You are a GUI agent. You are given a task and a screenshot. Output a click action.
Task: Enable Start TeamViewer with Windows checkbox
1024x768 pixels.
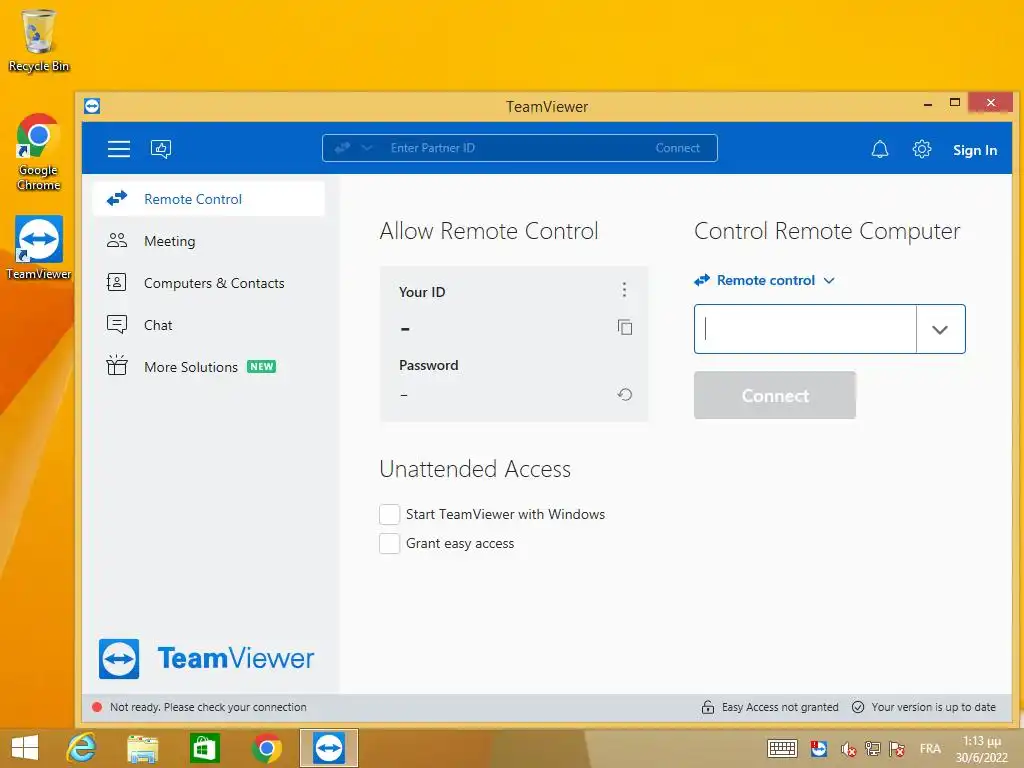click(389, 514)
